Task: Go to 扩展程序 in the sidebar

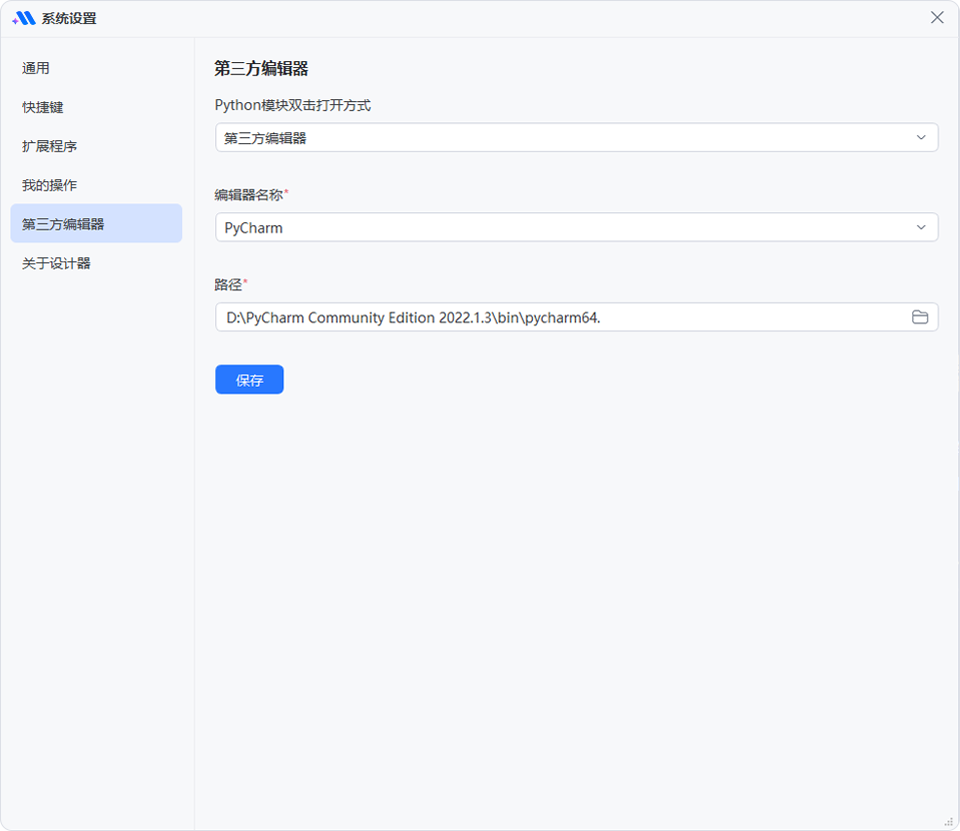Action: 50,146
